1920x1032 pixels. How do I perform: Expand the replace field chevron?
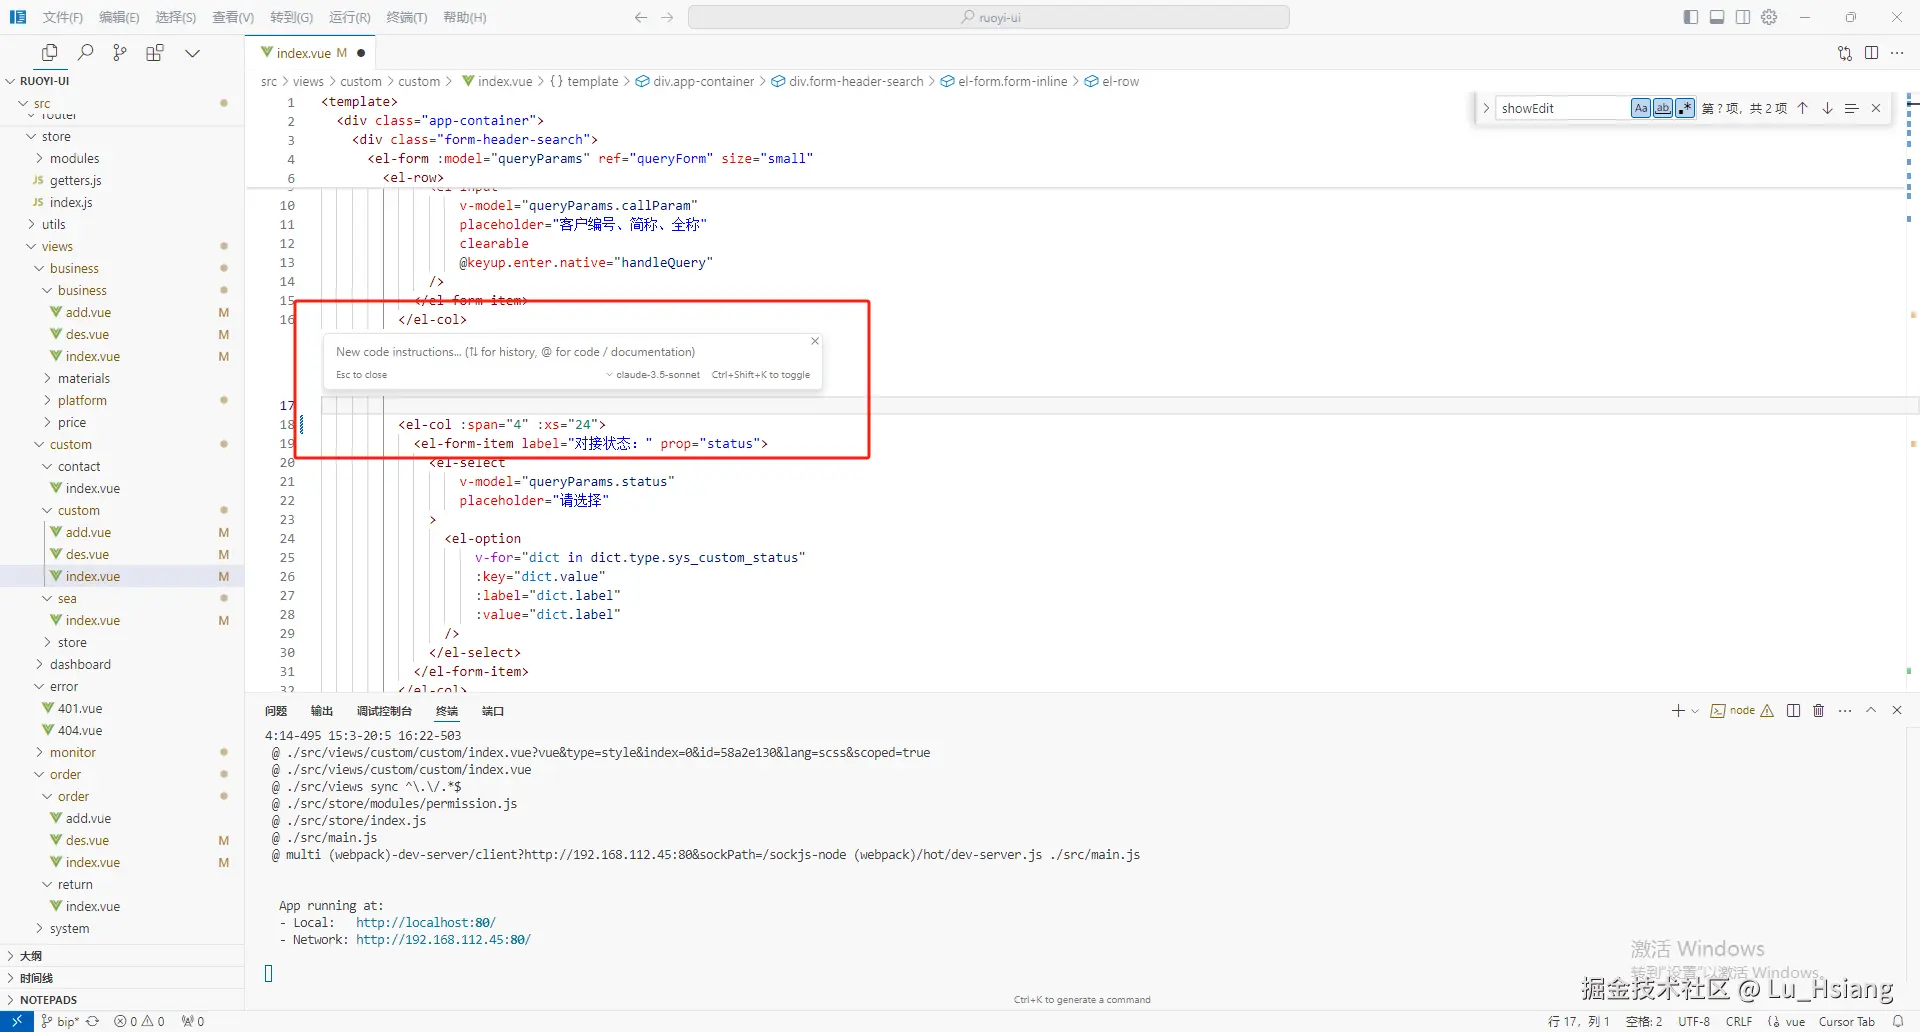1486,108
